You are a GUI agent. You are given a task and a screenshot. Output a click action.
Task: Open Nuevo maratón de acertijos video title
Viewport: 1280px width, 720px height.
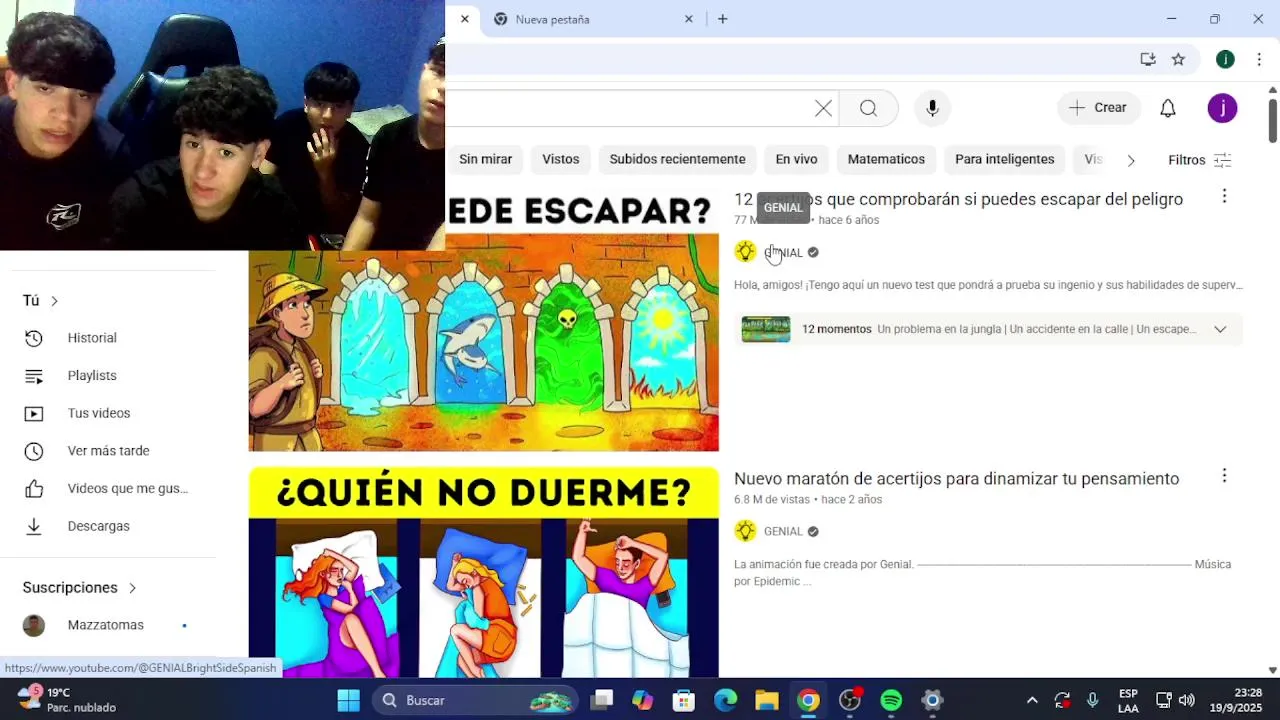[956, 479]
